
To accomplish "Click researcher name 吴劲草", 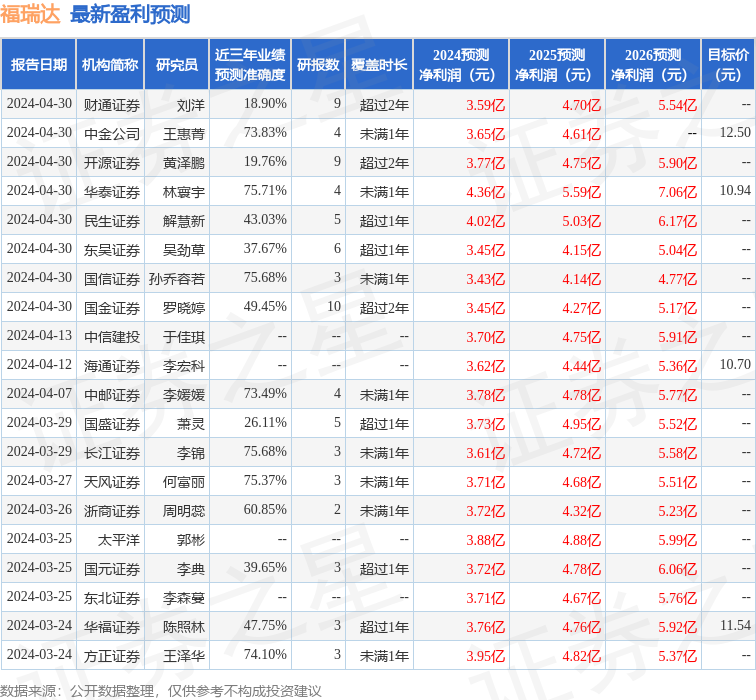I will (184, 250).
